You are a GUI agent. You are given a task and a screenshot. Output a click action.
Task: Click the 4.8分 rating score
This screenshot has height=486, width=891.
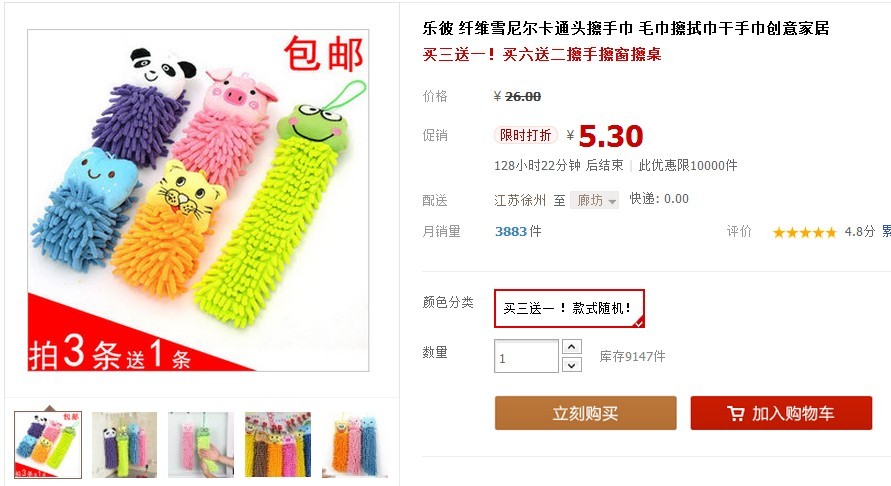pos(859,231)
